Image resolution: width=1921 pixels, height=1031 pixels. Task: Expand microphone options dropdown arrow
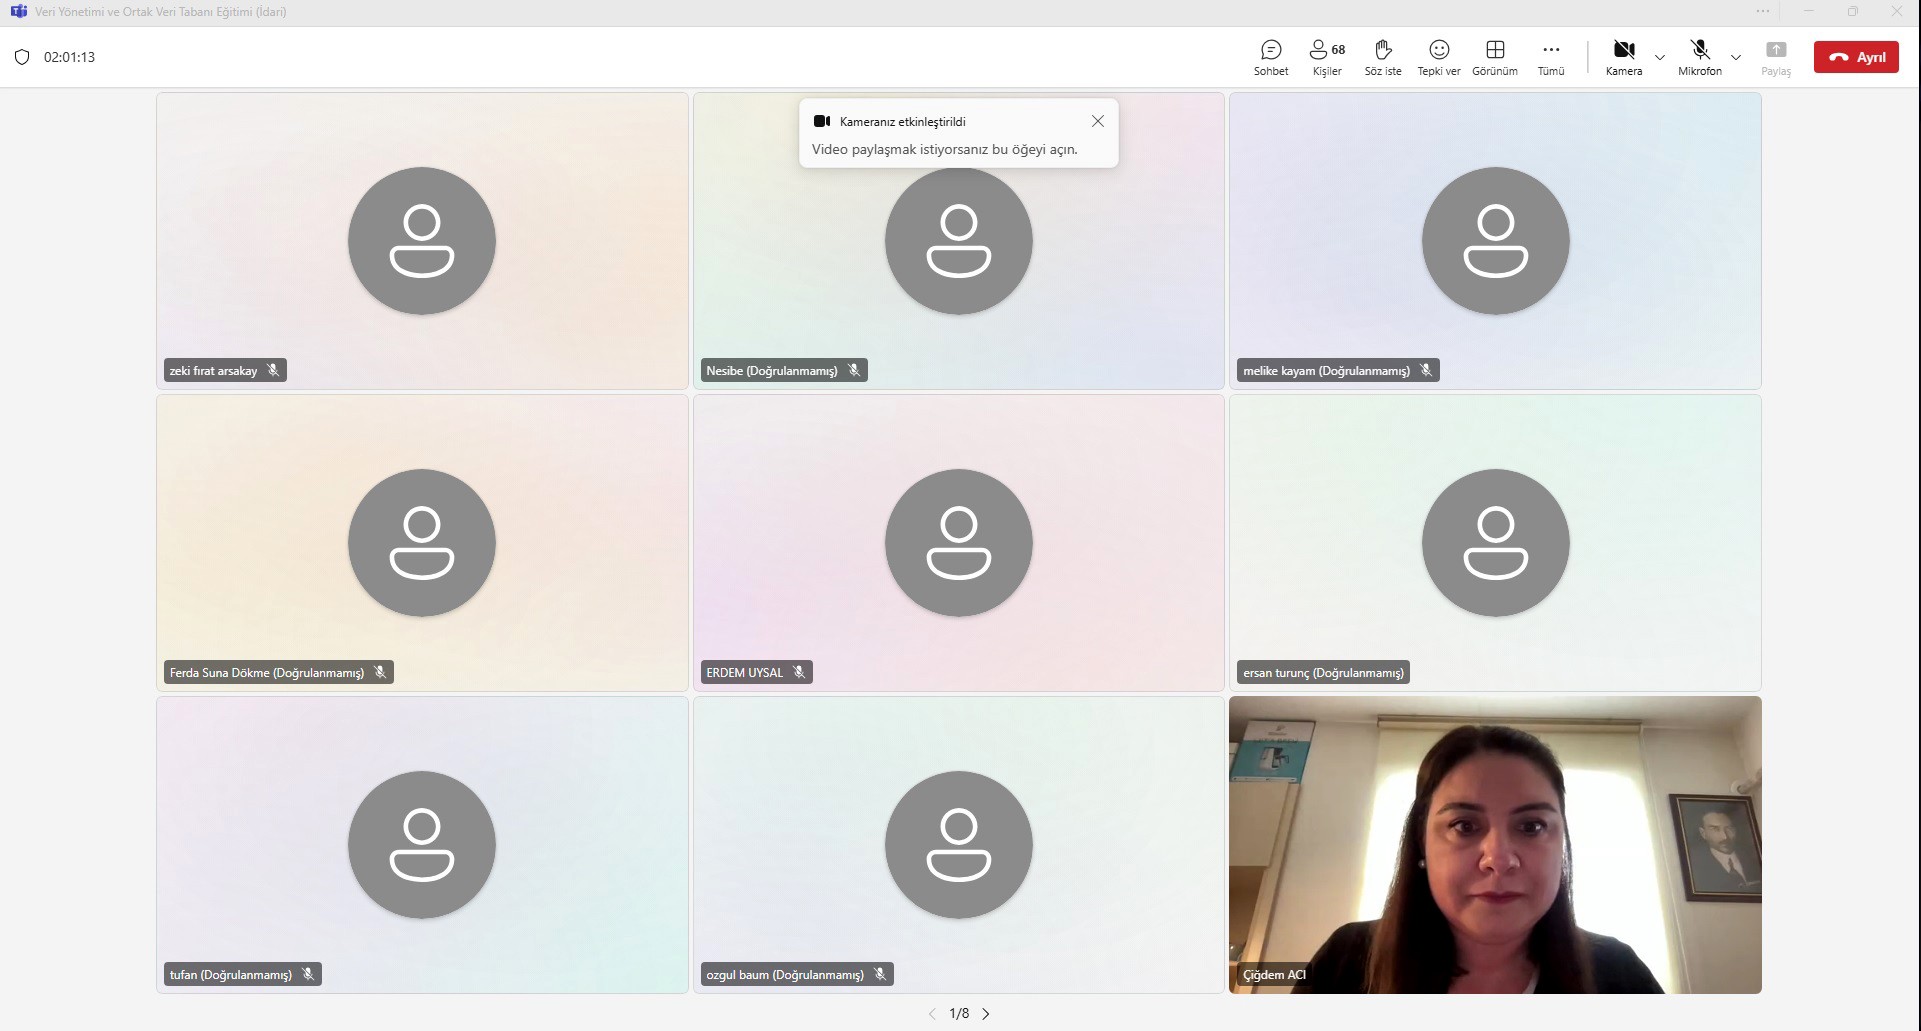click(x=1736, y=58)
